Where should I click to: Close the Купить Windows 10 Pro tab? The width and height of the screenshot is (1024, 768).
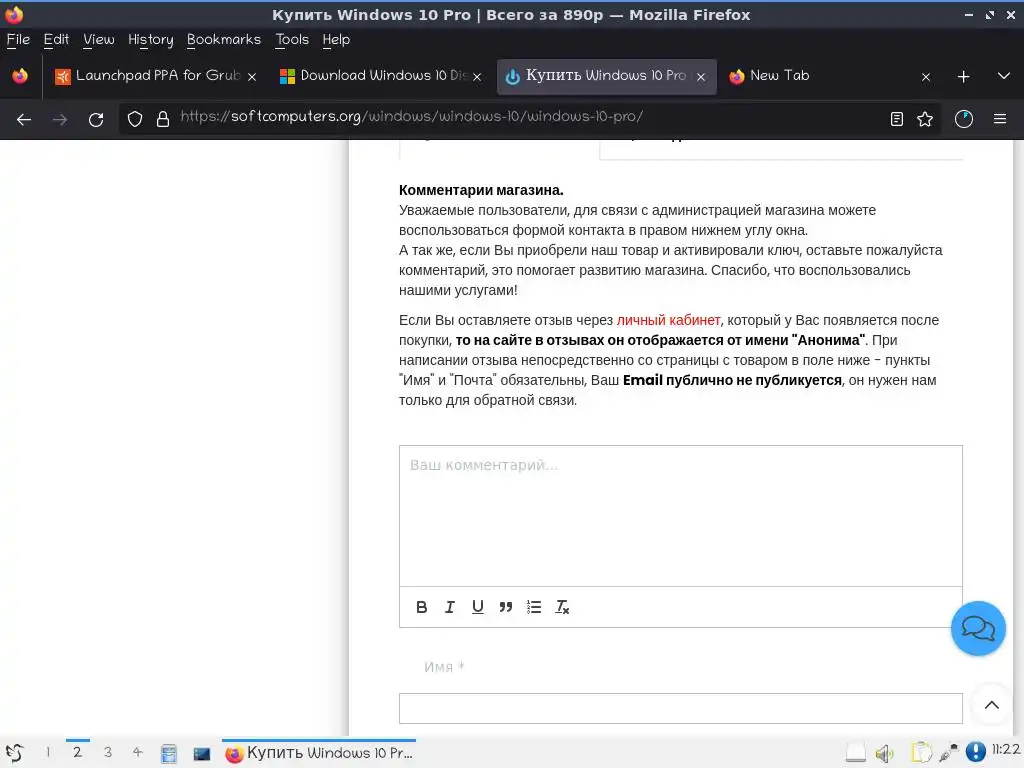[701, 77]
